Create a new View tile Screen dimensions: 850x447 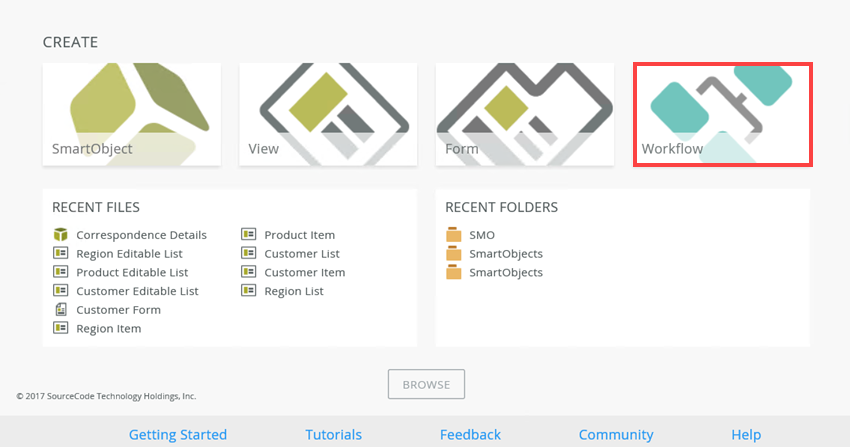[328, 114]
